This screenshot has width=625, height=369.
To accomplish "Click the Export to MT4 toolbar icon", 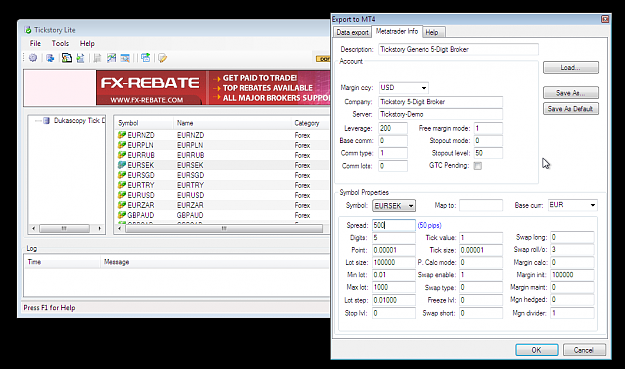I will tap(67, 58).
